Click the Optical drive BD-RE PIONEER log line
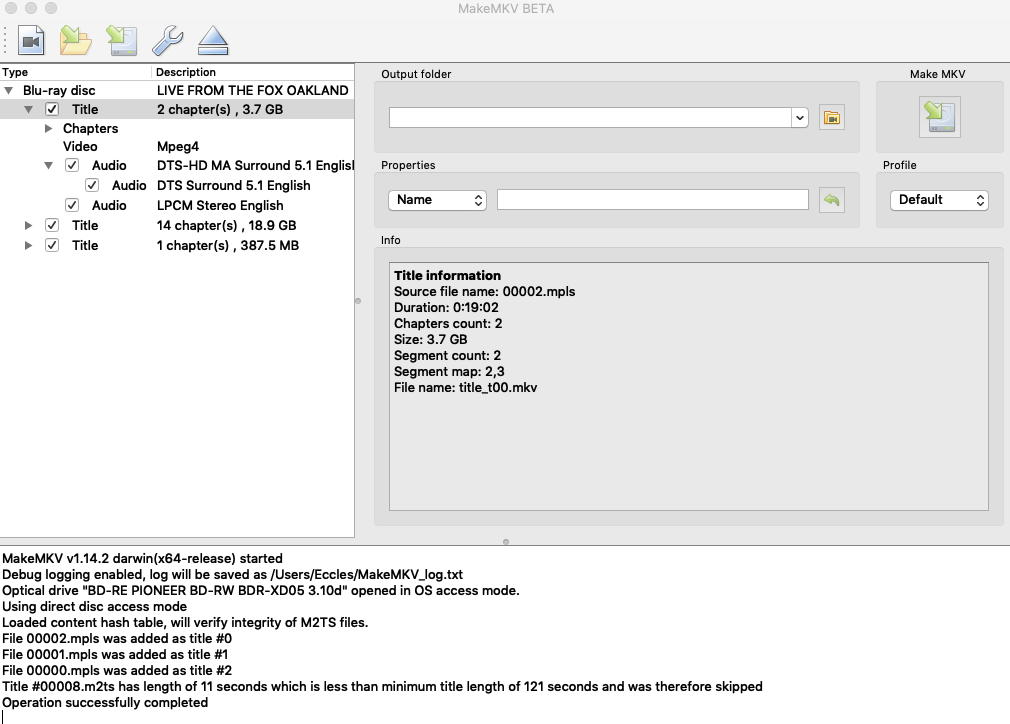Screen dimensions: 1010x724 (261, 591)
